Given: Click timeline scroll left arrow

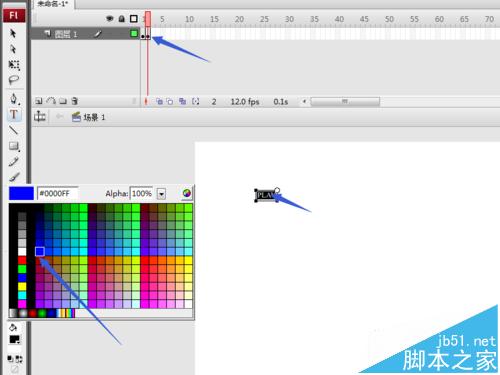Looking at the screenshot, I should pos(304,101).
